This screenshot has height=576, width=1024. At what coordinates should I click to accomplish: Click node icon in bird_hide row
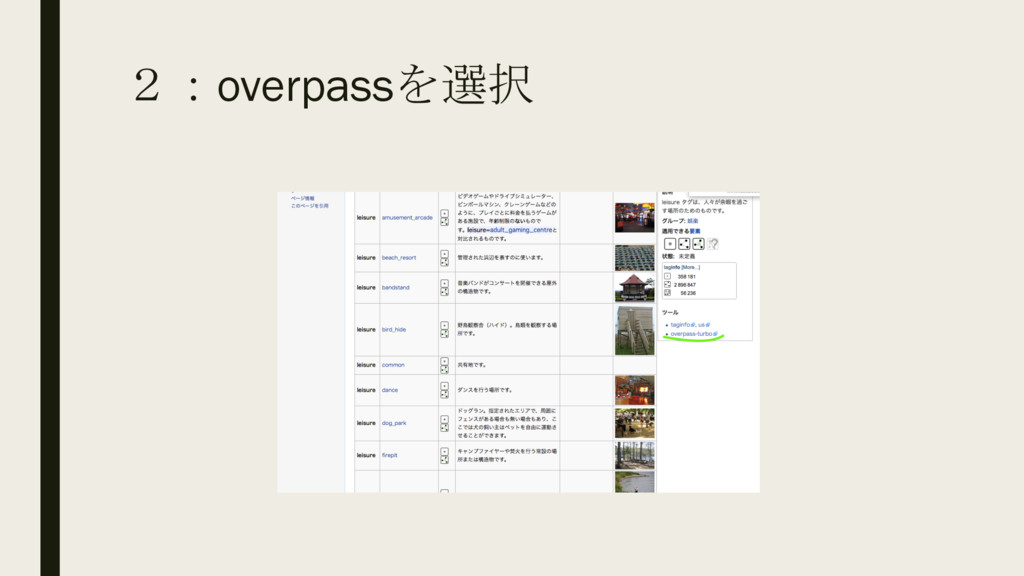tap(444, 325)
